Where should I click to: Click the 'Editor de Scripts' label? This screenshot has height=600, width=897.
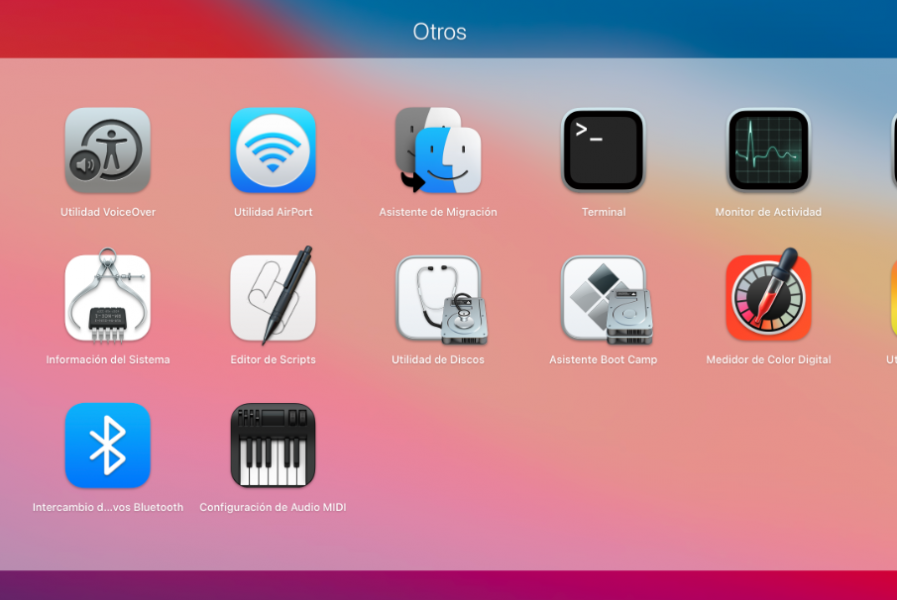click(273, 360)
